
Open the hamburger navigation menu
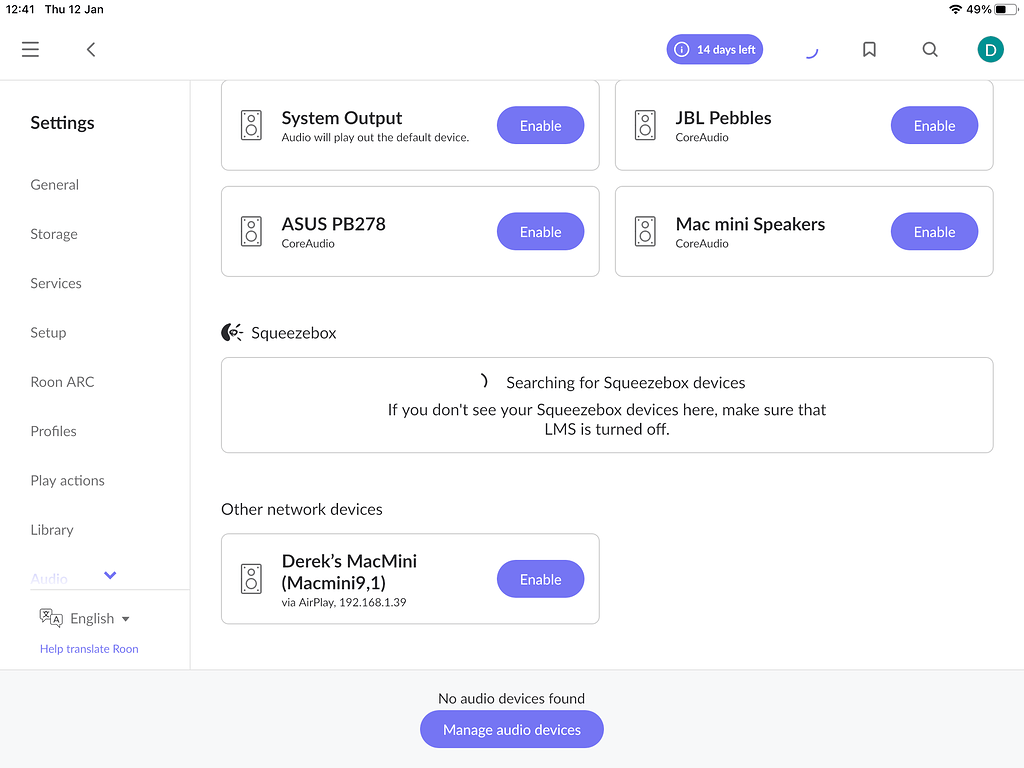(31, 49)
